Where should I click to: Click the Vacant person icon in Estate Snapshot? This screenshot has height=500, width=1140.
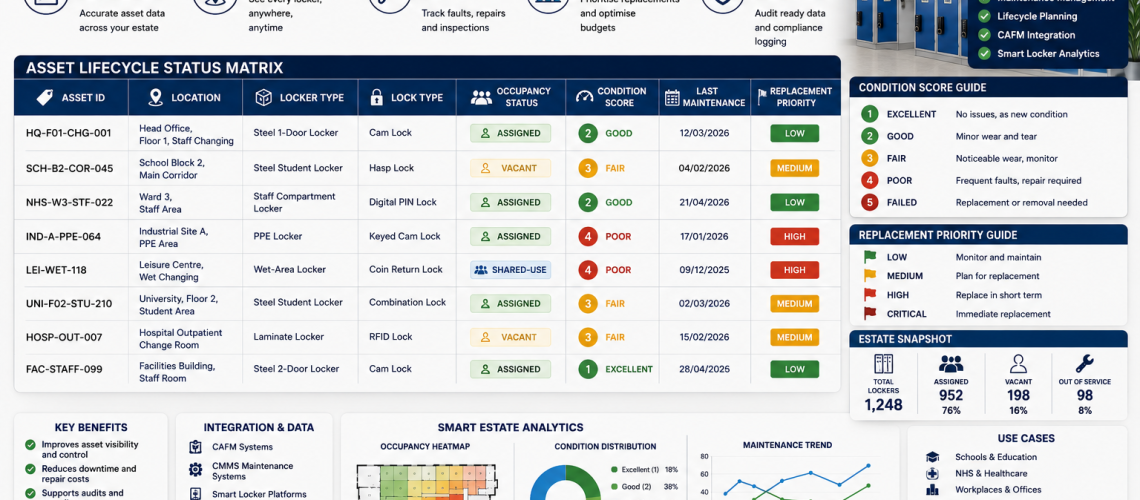coord(1019,364)
